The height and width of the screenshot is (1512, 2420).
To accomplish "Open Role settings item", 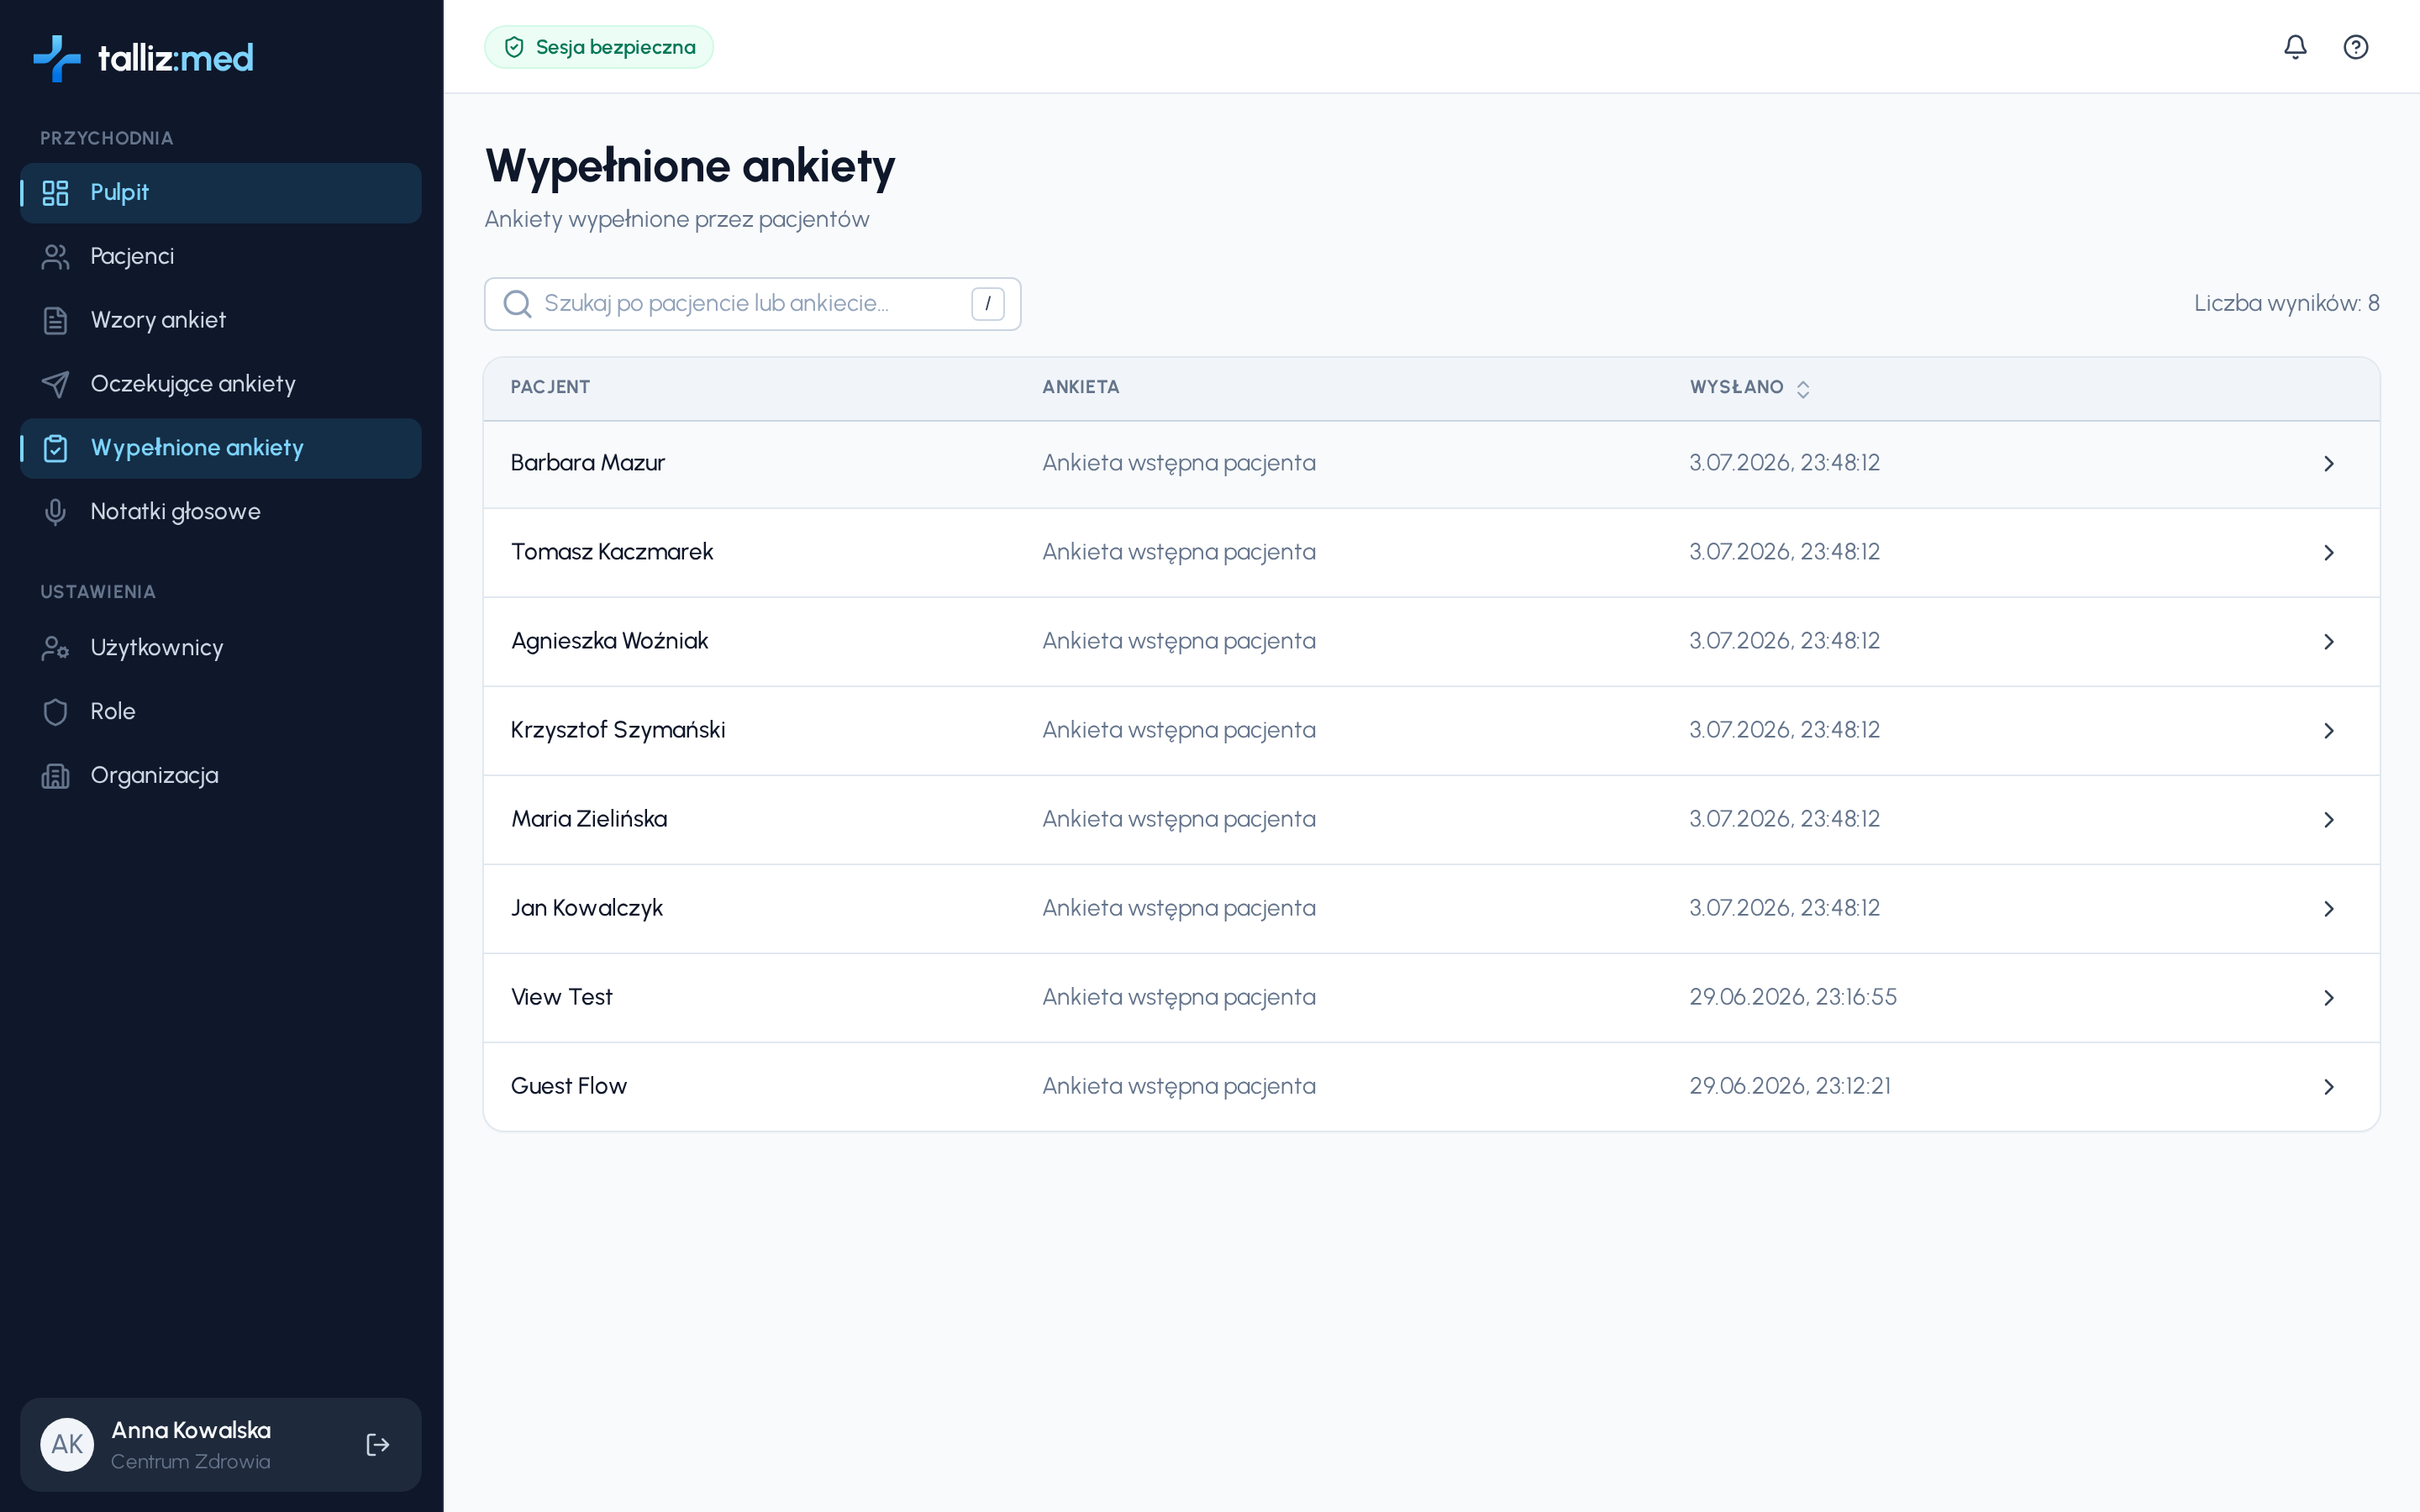I will [220, 712].
